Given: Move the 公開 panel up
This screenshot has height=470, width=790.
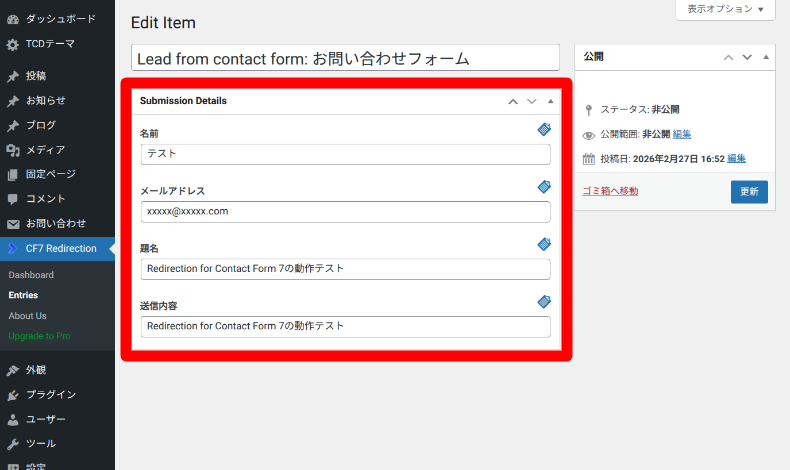Looking at the screenshot, I should [729, 57].
